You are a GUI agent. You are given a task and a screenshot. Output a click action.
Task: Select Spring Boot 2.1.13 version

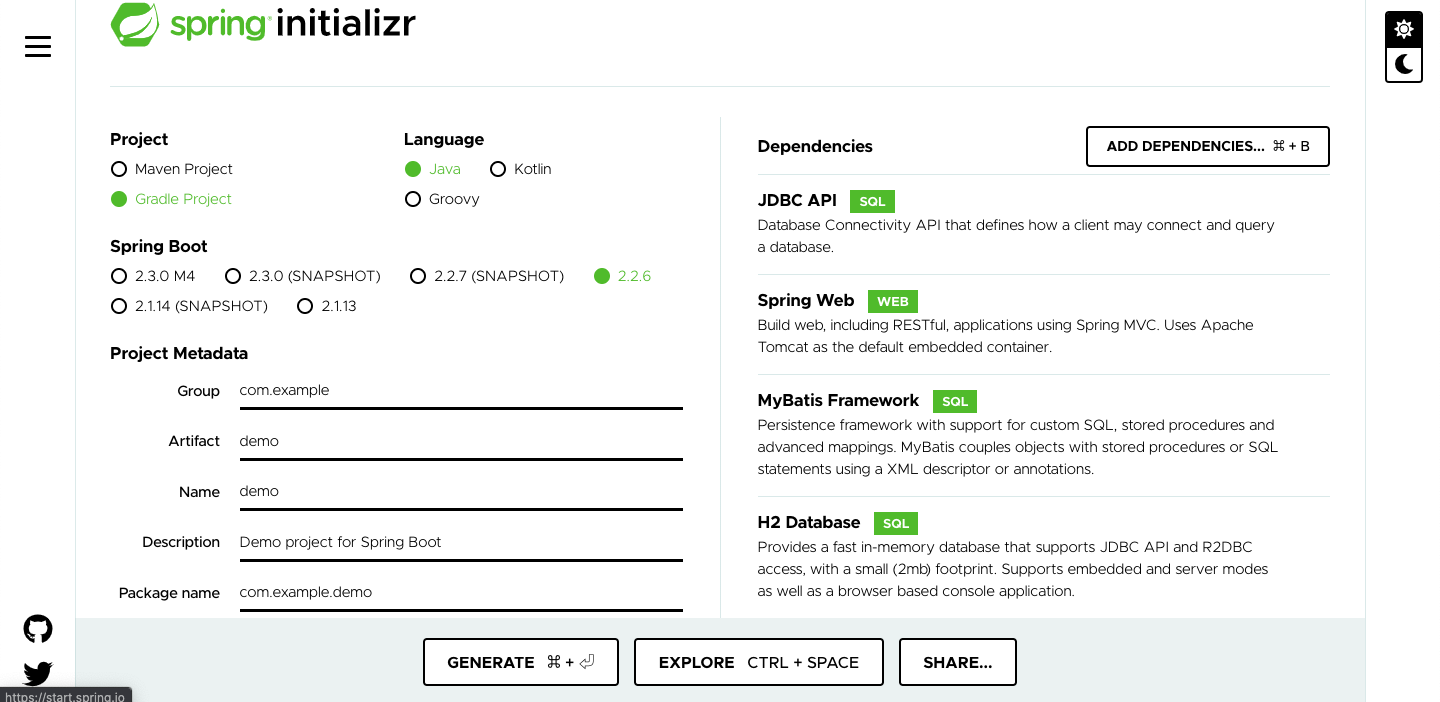click(x=327, y=306)
